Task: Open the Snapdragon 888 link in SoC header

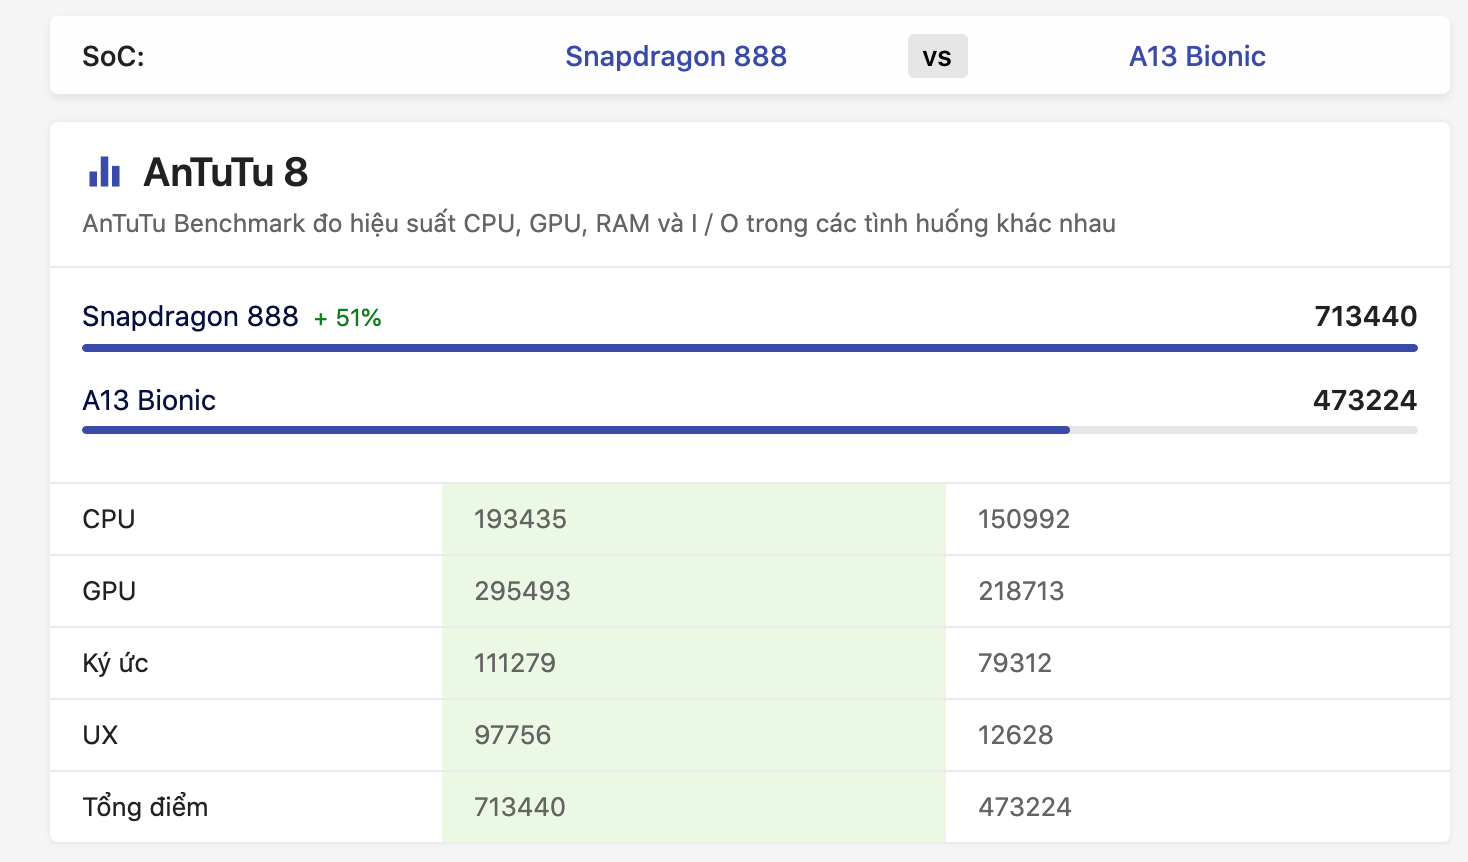Action: click(676, 56)
